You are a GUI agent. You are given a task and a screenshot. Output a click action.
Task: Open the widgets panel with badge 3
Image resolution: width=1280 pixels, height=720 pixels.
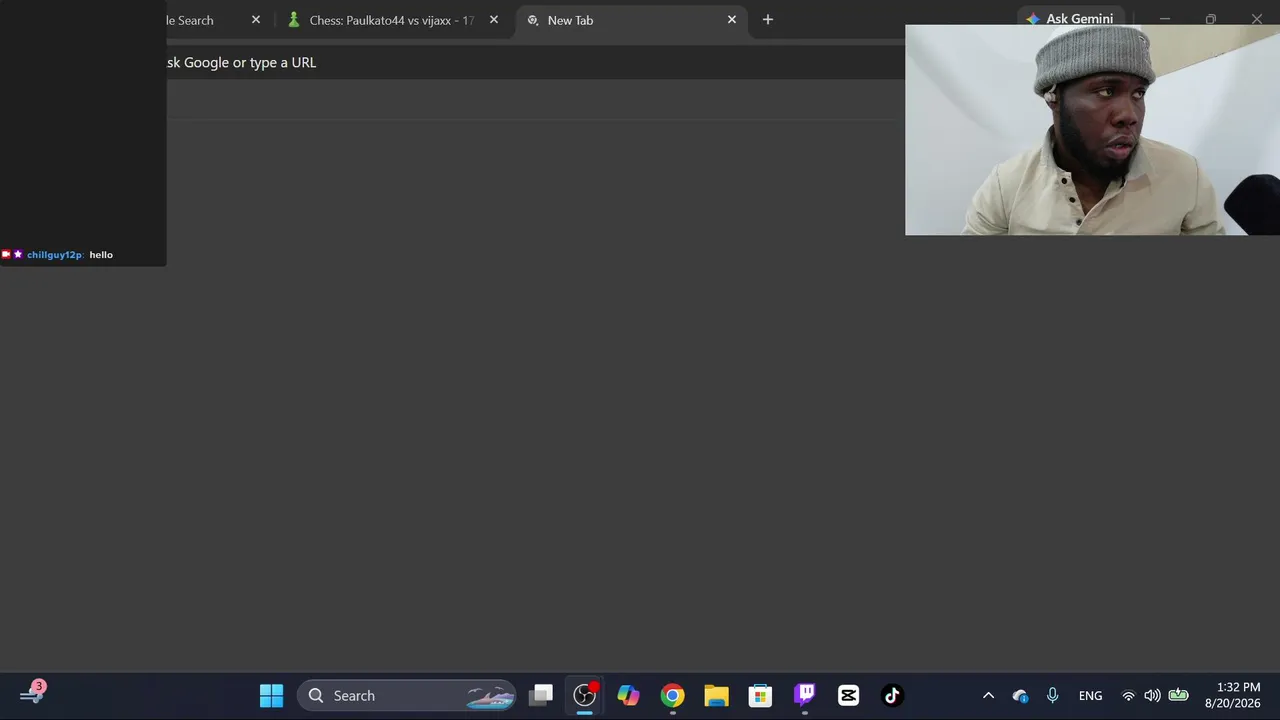point(32,694)
